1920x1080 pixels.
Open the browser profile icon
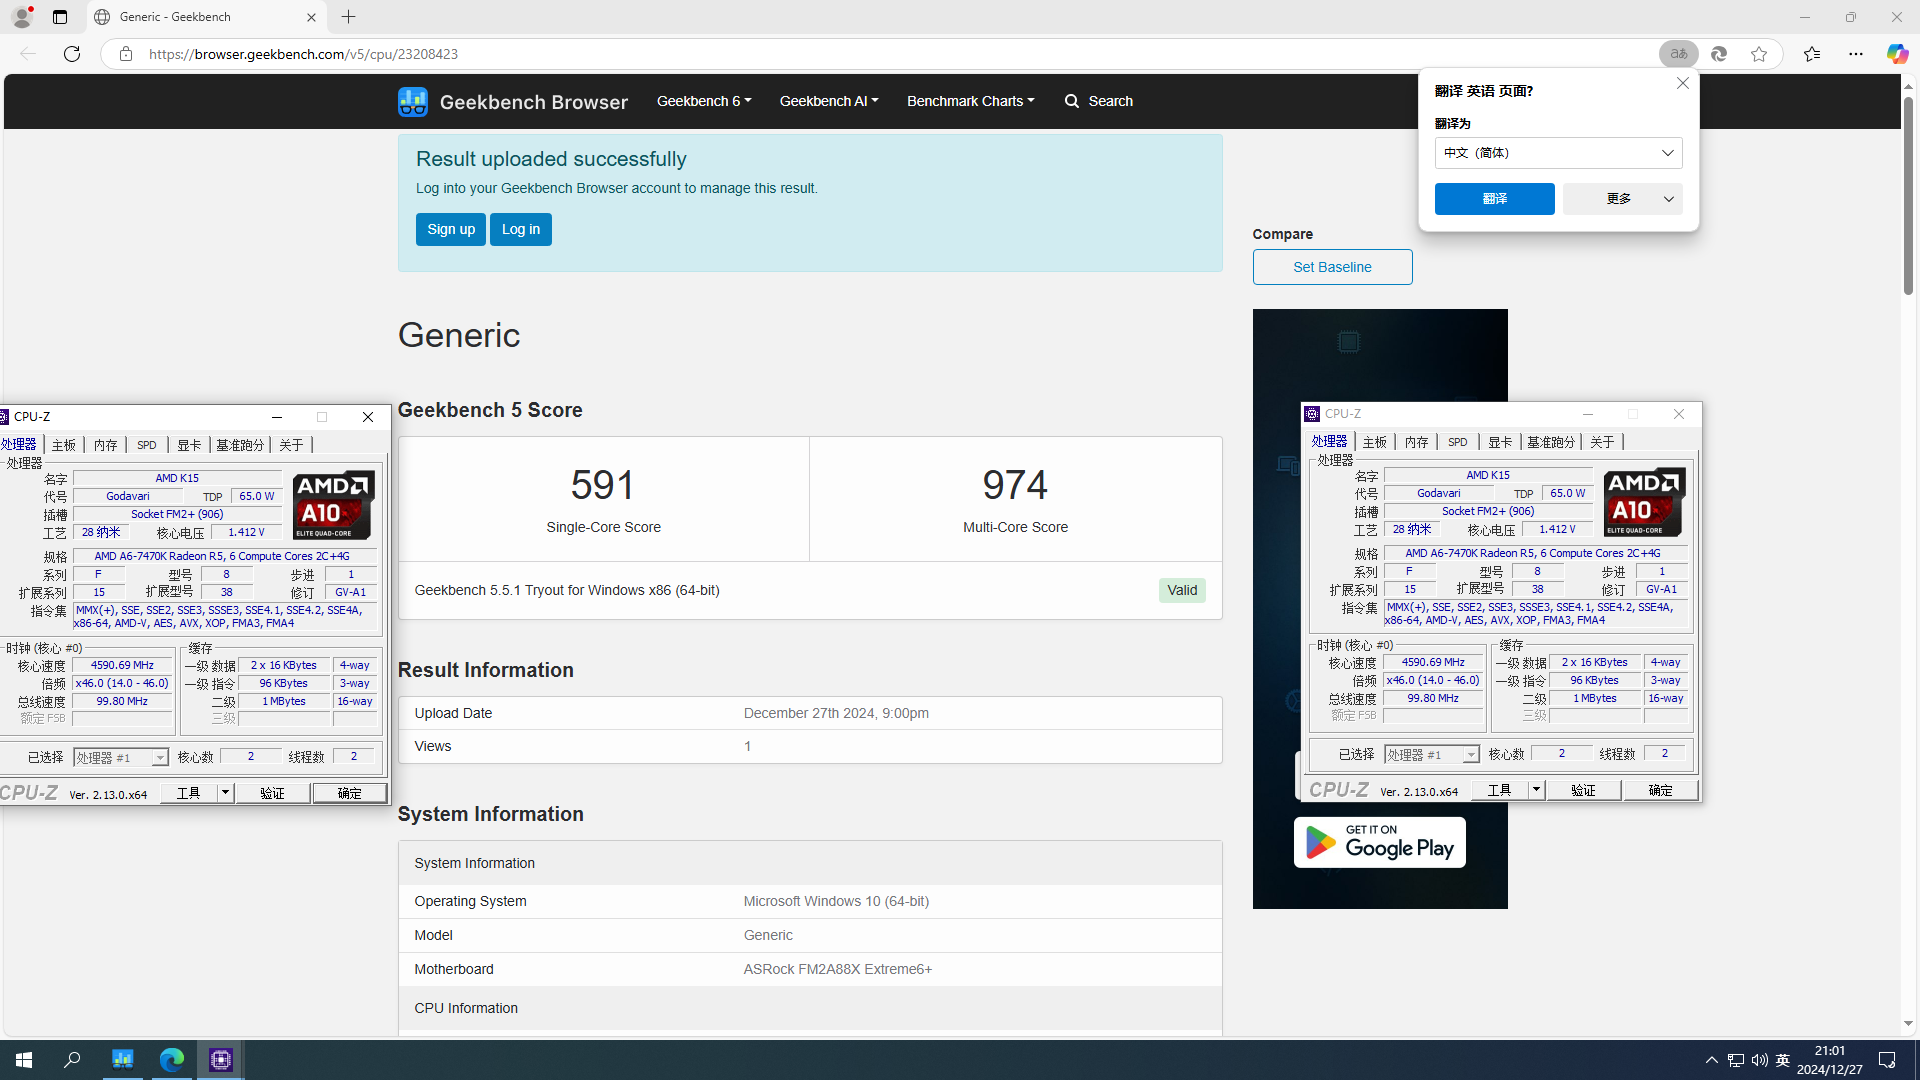(21, 17)
